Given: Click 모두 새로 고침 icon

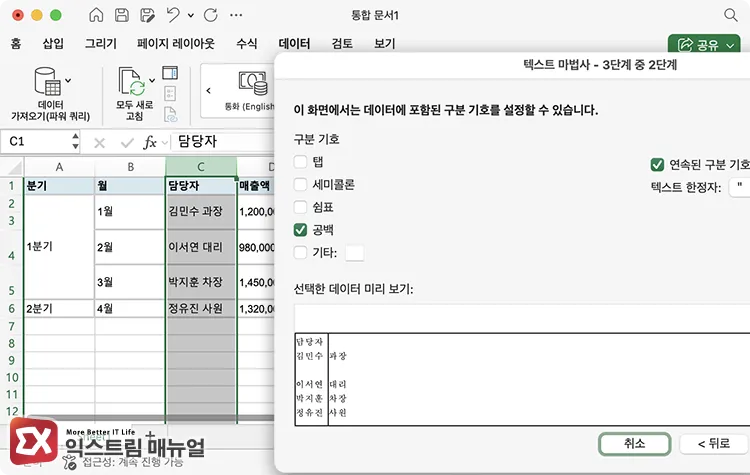Looking at the screenshot, I should pyautogui.click(x=131, y=81).
